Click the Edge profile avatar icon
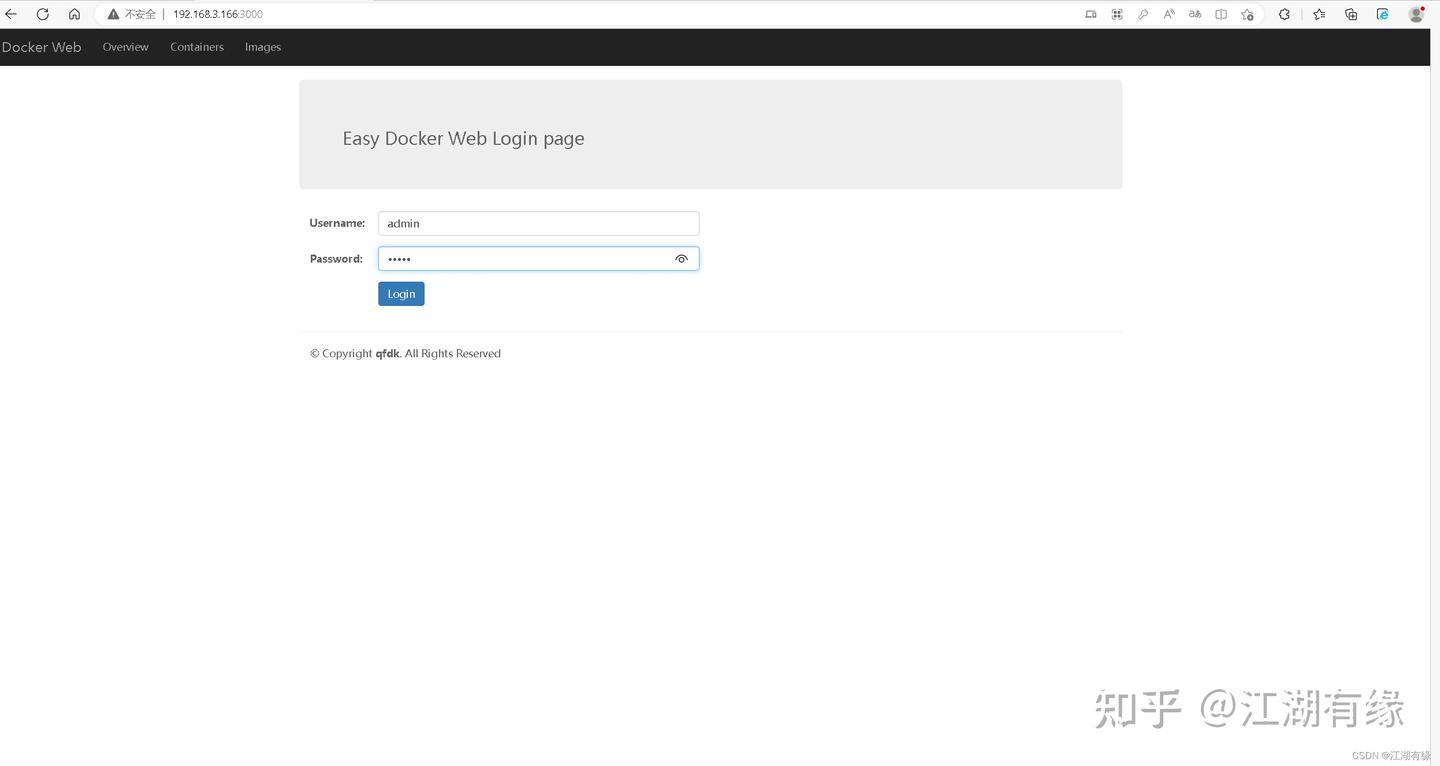 tap(1415, 14)
